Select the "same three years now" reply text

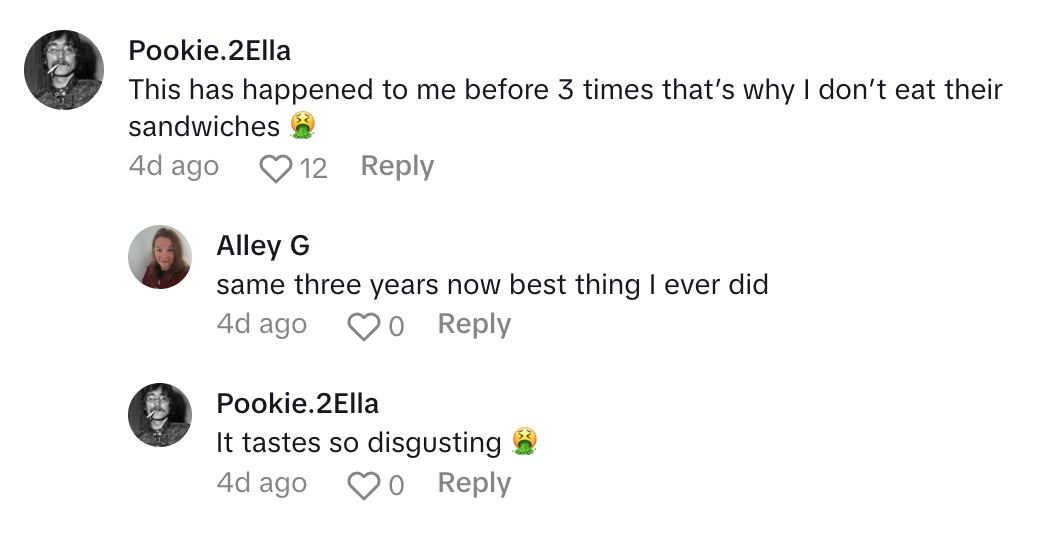[492, 284]
